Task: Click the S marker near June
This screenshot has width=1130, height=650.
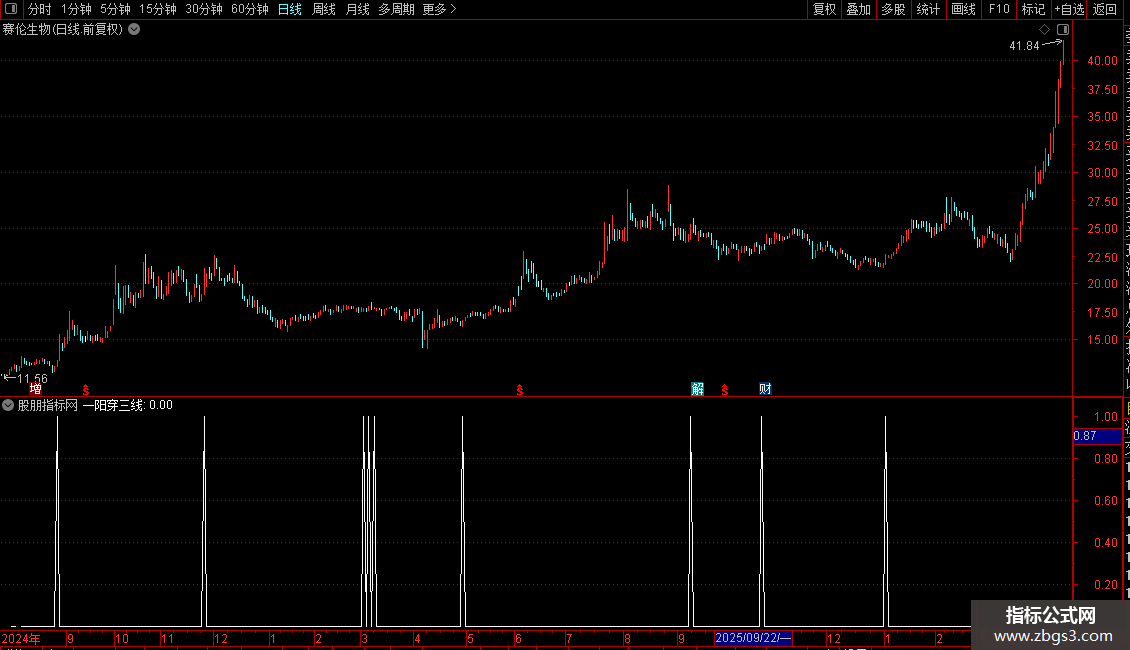Action: click(520, 390)
